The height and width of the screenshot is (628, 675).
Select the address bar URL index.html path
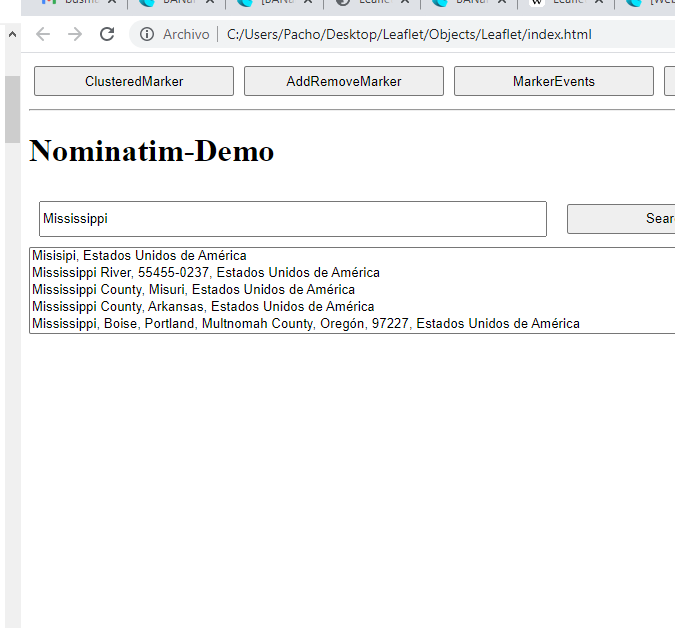409,34
